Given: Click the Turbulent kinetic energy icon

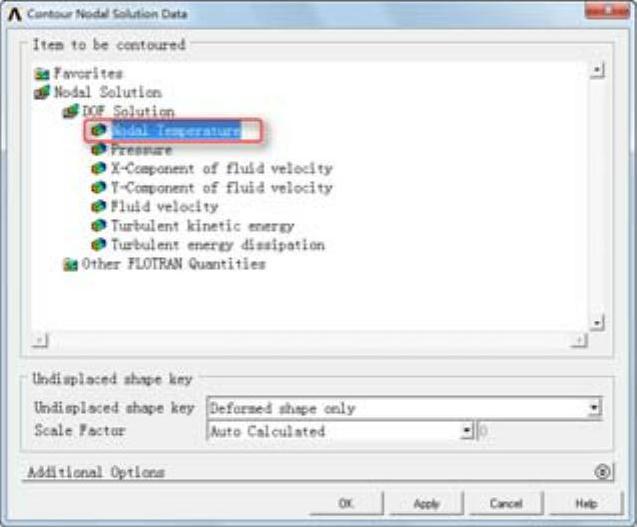Looking at the screenshot, I should point(98,226).
